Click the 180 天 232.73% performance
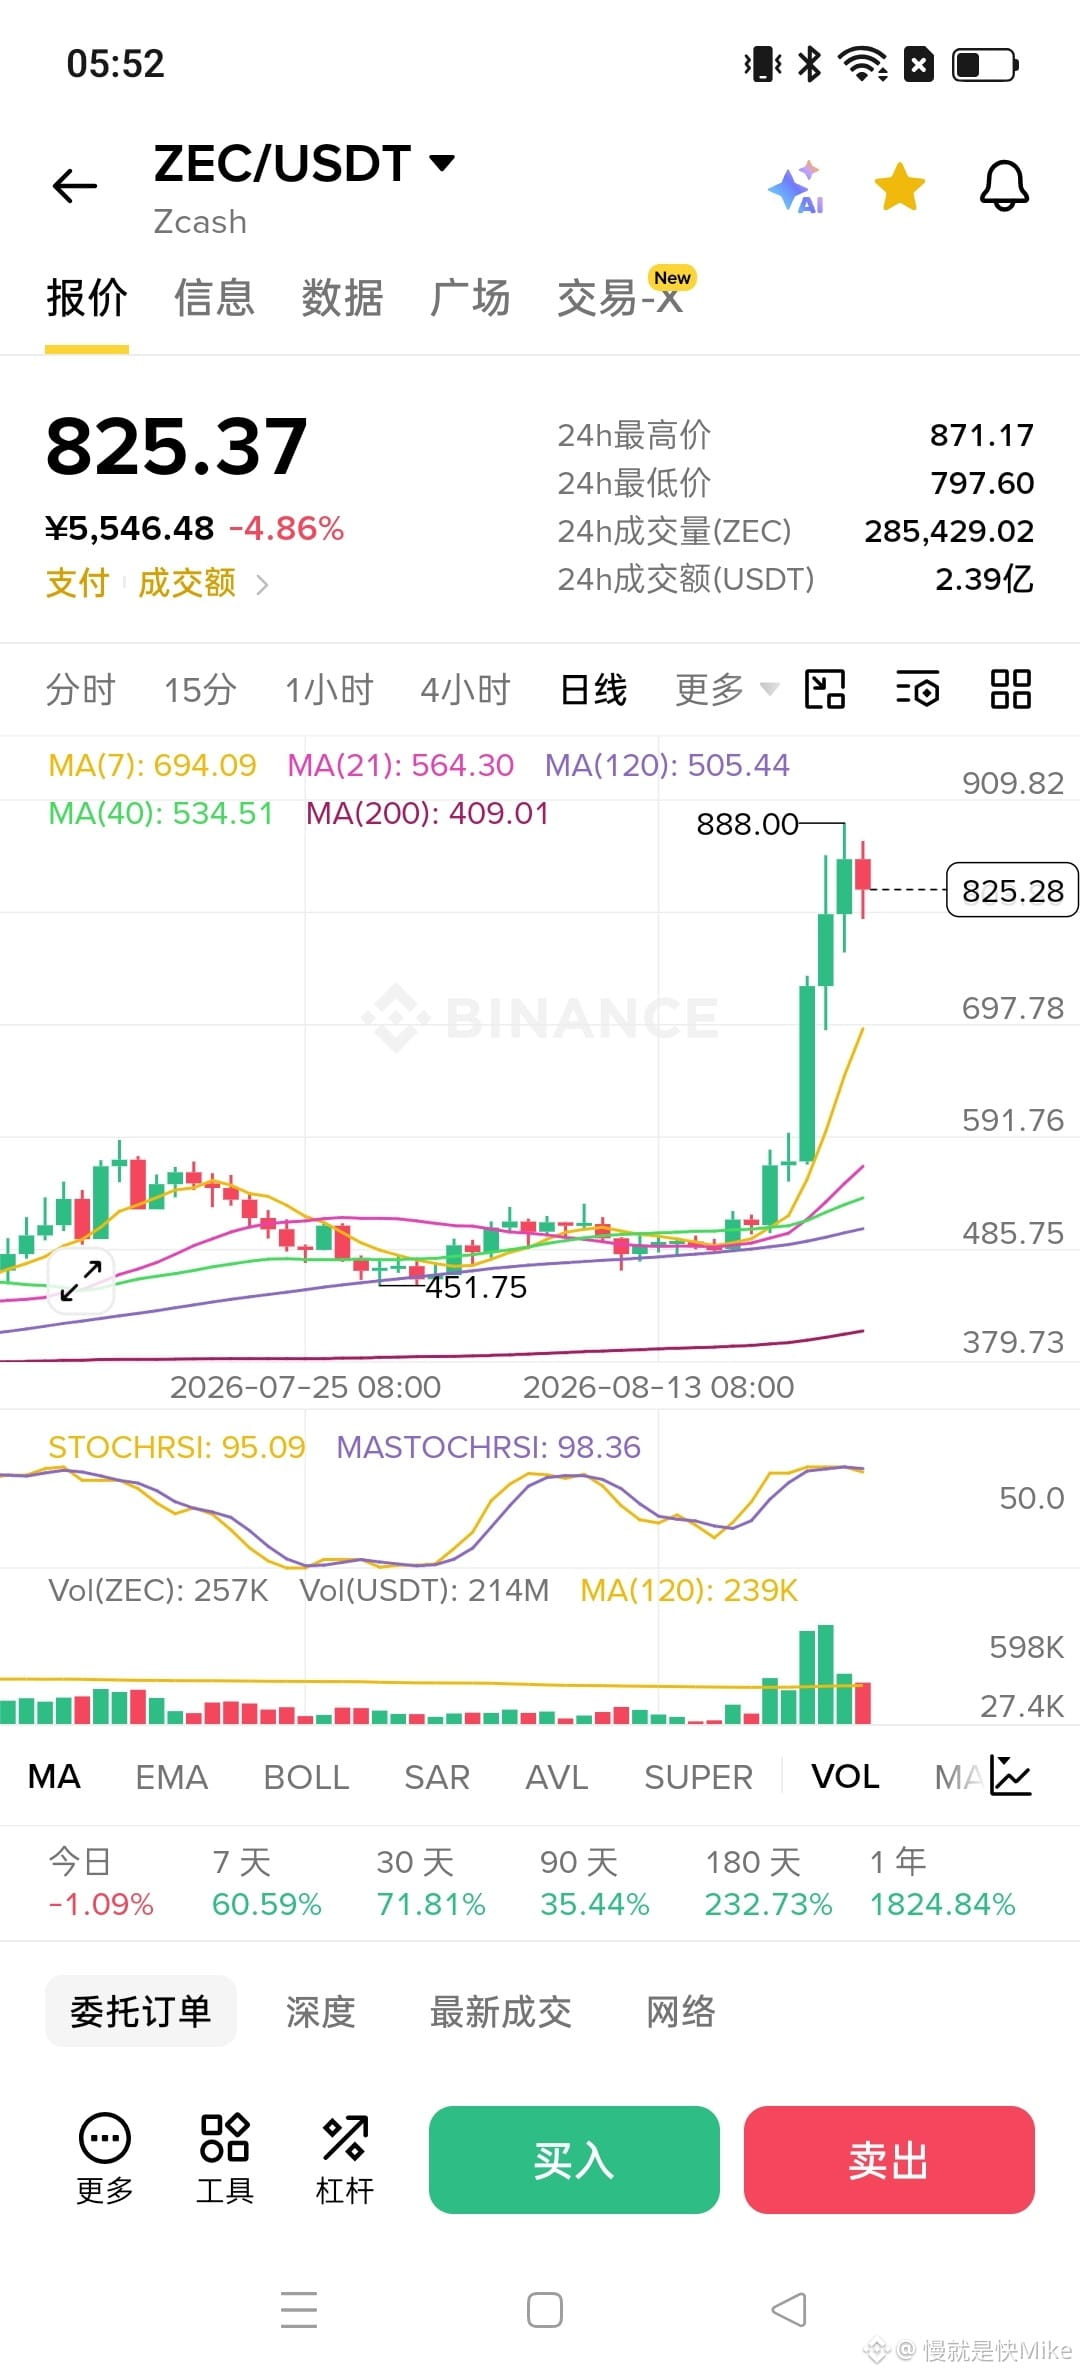1080x2376 pixels. (x=768, y=1883)
